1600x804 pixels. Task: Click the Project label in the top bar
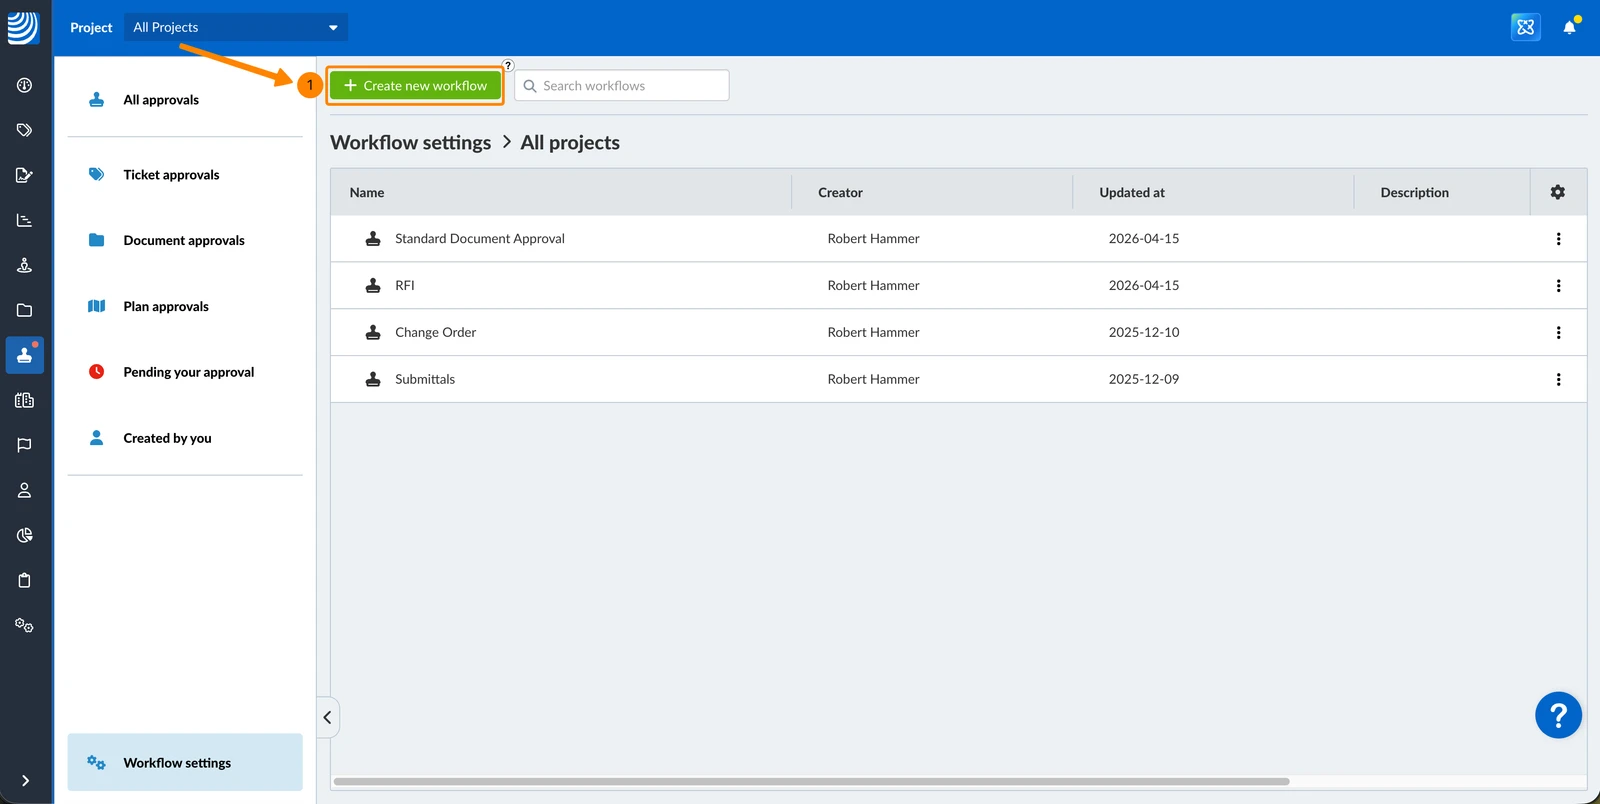91,28
